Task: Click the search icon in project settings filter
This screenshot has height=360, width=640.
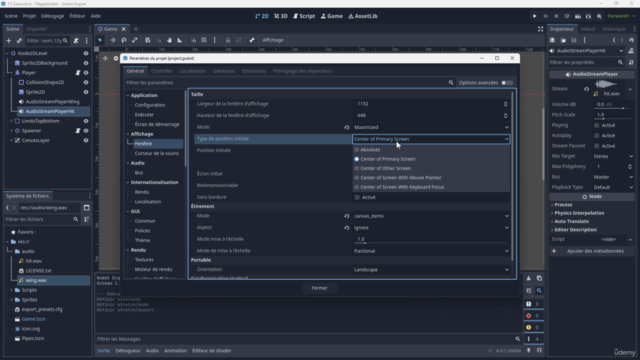Action: pyautogui.click(x=451, y=82)
